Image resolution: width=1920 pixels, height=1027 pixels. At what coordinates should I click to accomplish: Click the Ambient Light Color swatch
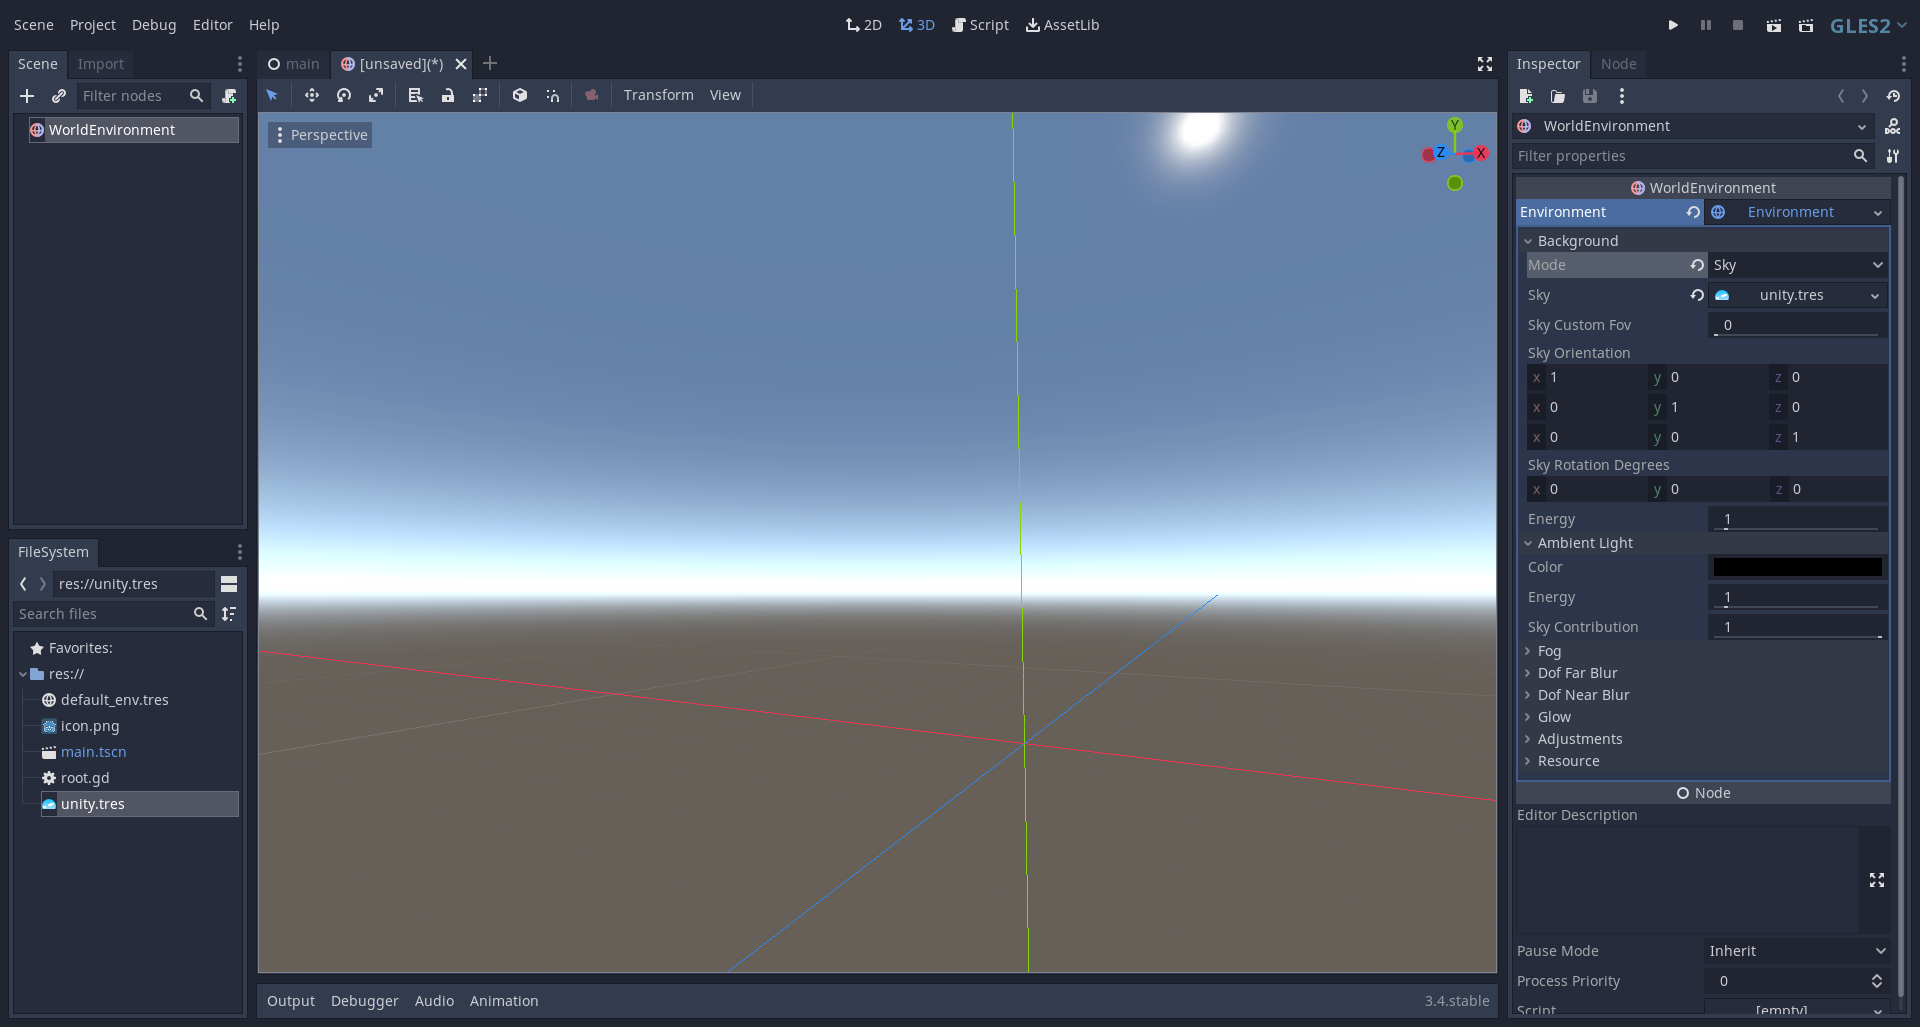click(1795, 567)
